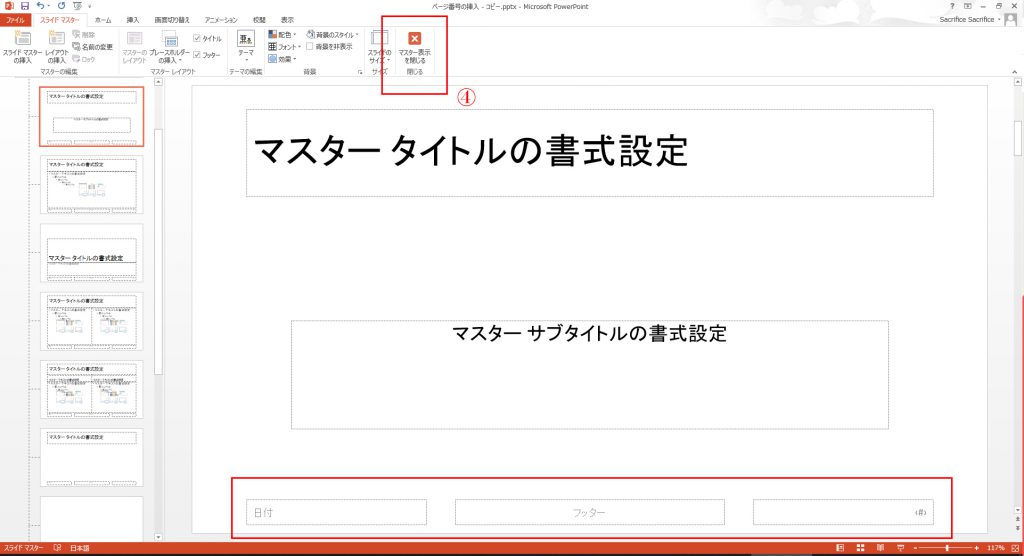Click the Close Master View (マスター表示を閉じる) button
The height and width of the screenshot is (556, 1024).
coord(414,48)
